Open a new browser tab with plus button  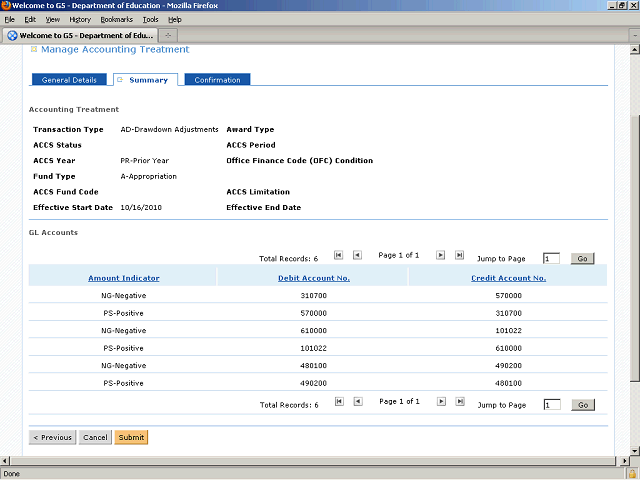168,36
